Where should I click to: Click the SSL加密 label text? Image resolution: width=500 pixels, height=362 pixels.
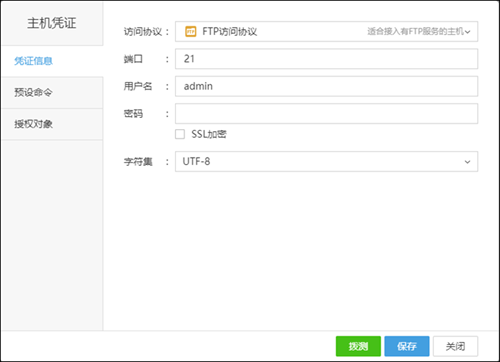[x=209, y=134]
